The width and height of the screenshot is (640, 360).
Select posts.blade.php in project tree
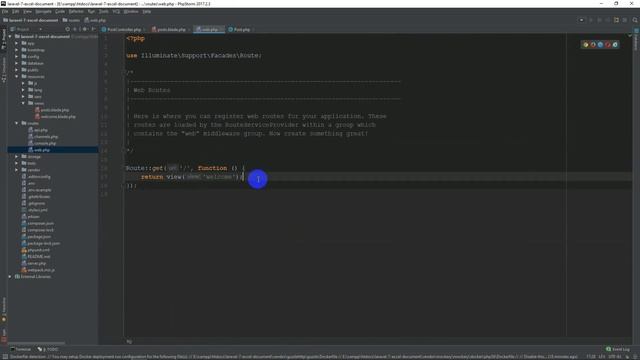(x=52, y=110)
